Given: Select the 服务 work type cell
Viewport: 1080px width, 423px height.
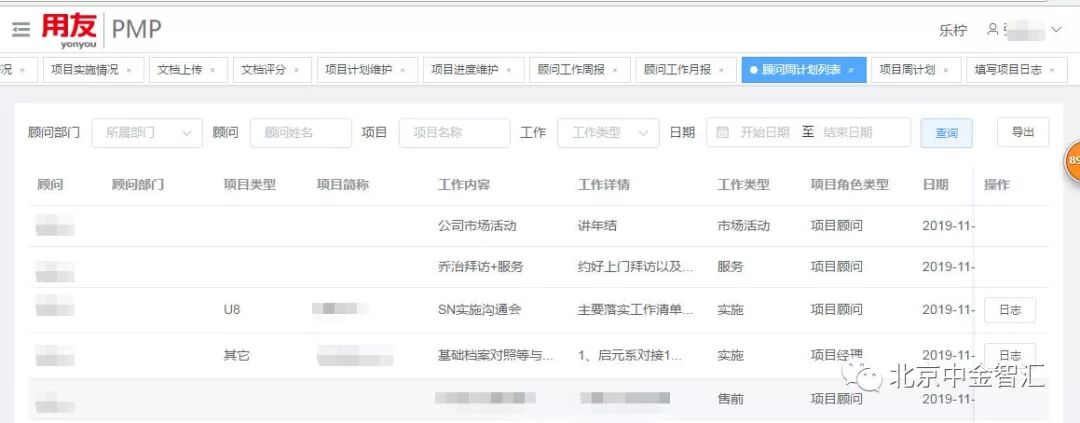Looking at the screenshot, I should click(x=730, y=267).
